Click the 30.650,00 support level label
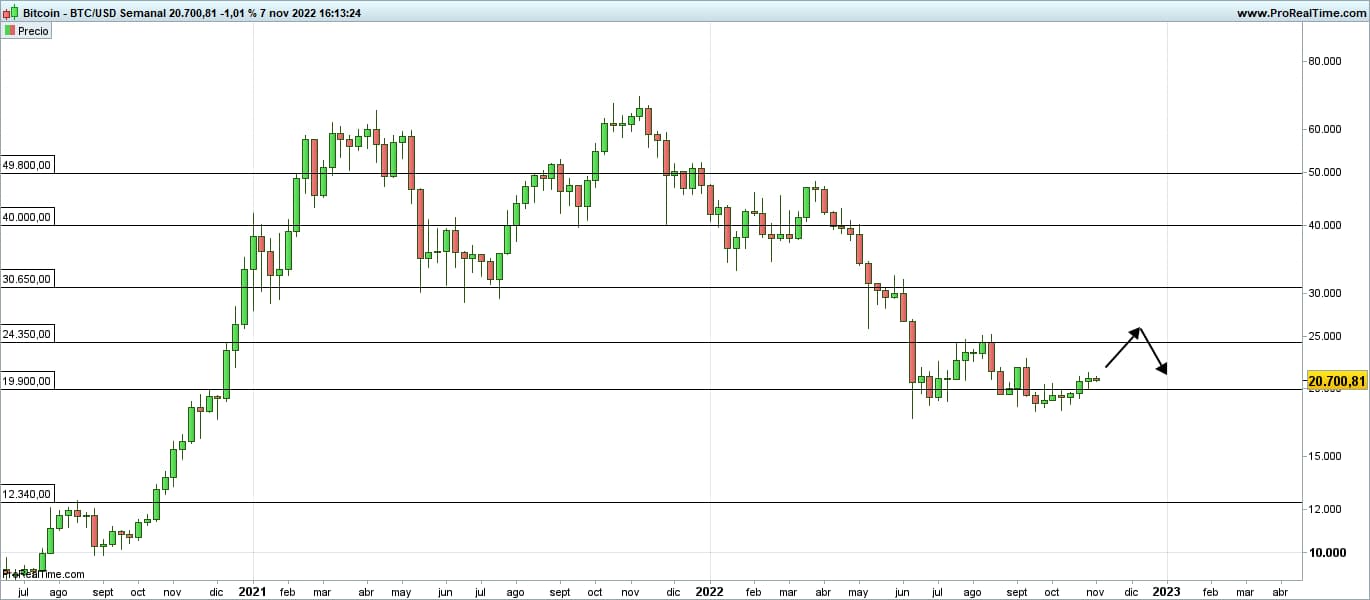Screen dimensions: 1370x600 click(27, 280)
